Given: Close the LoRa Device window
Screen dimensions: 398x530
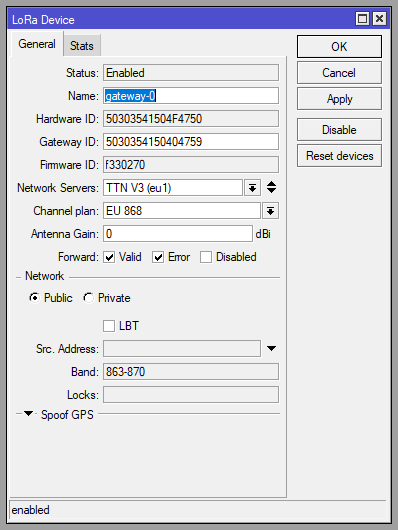Looking at the screenshot, I should click(x=379, y=19).
